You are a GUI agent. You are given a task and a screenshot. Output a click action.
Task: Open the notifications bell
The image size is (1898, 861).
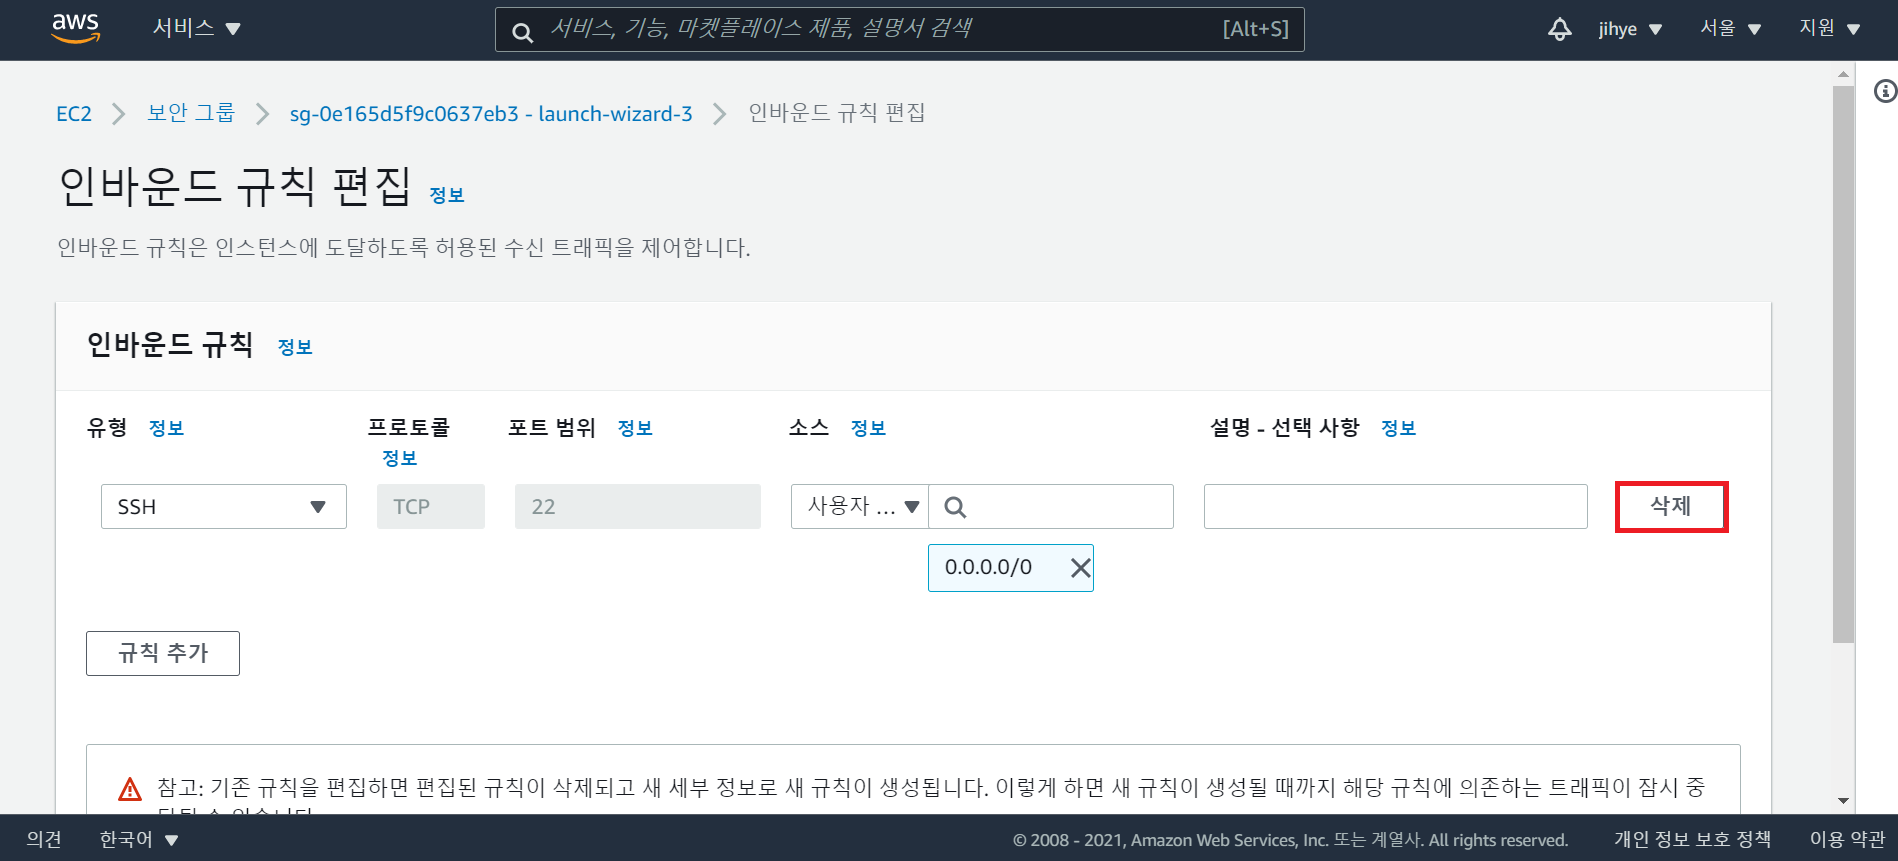pos(1559,29)
